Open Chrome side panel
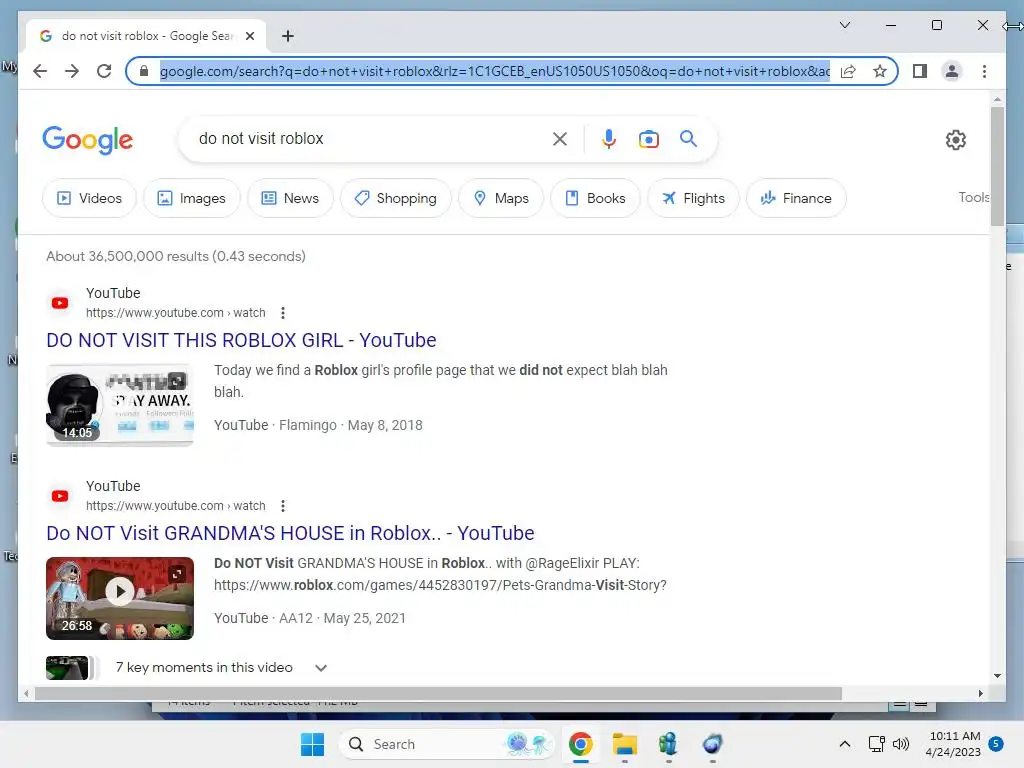Viewport: 1024px width, 768px height. (920, 71)
